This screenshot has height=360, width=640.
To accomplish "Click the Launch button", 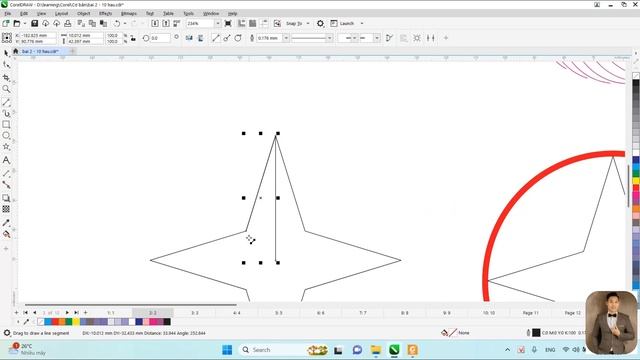I will tap(342, 24).
